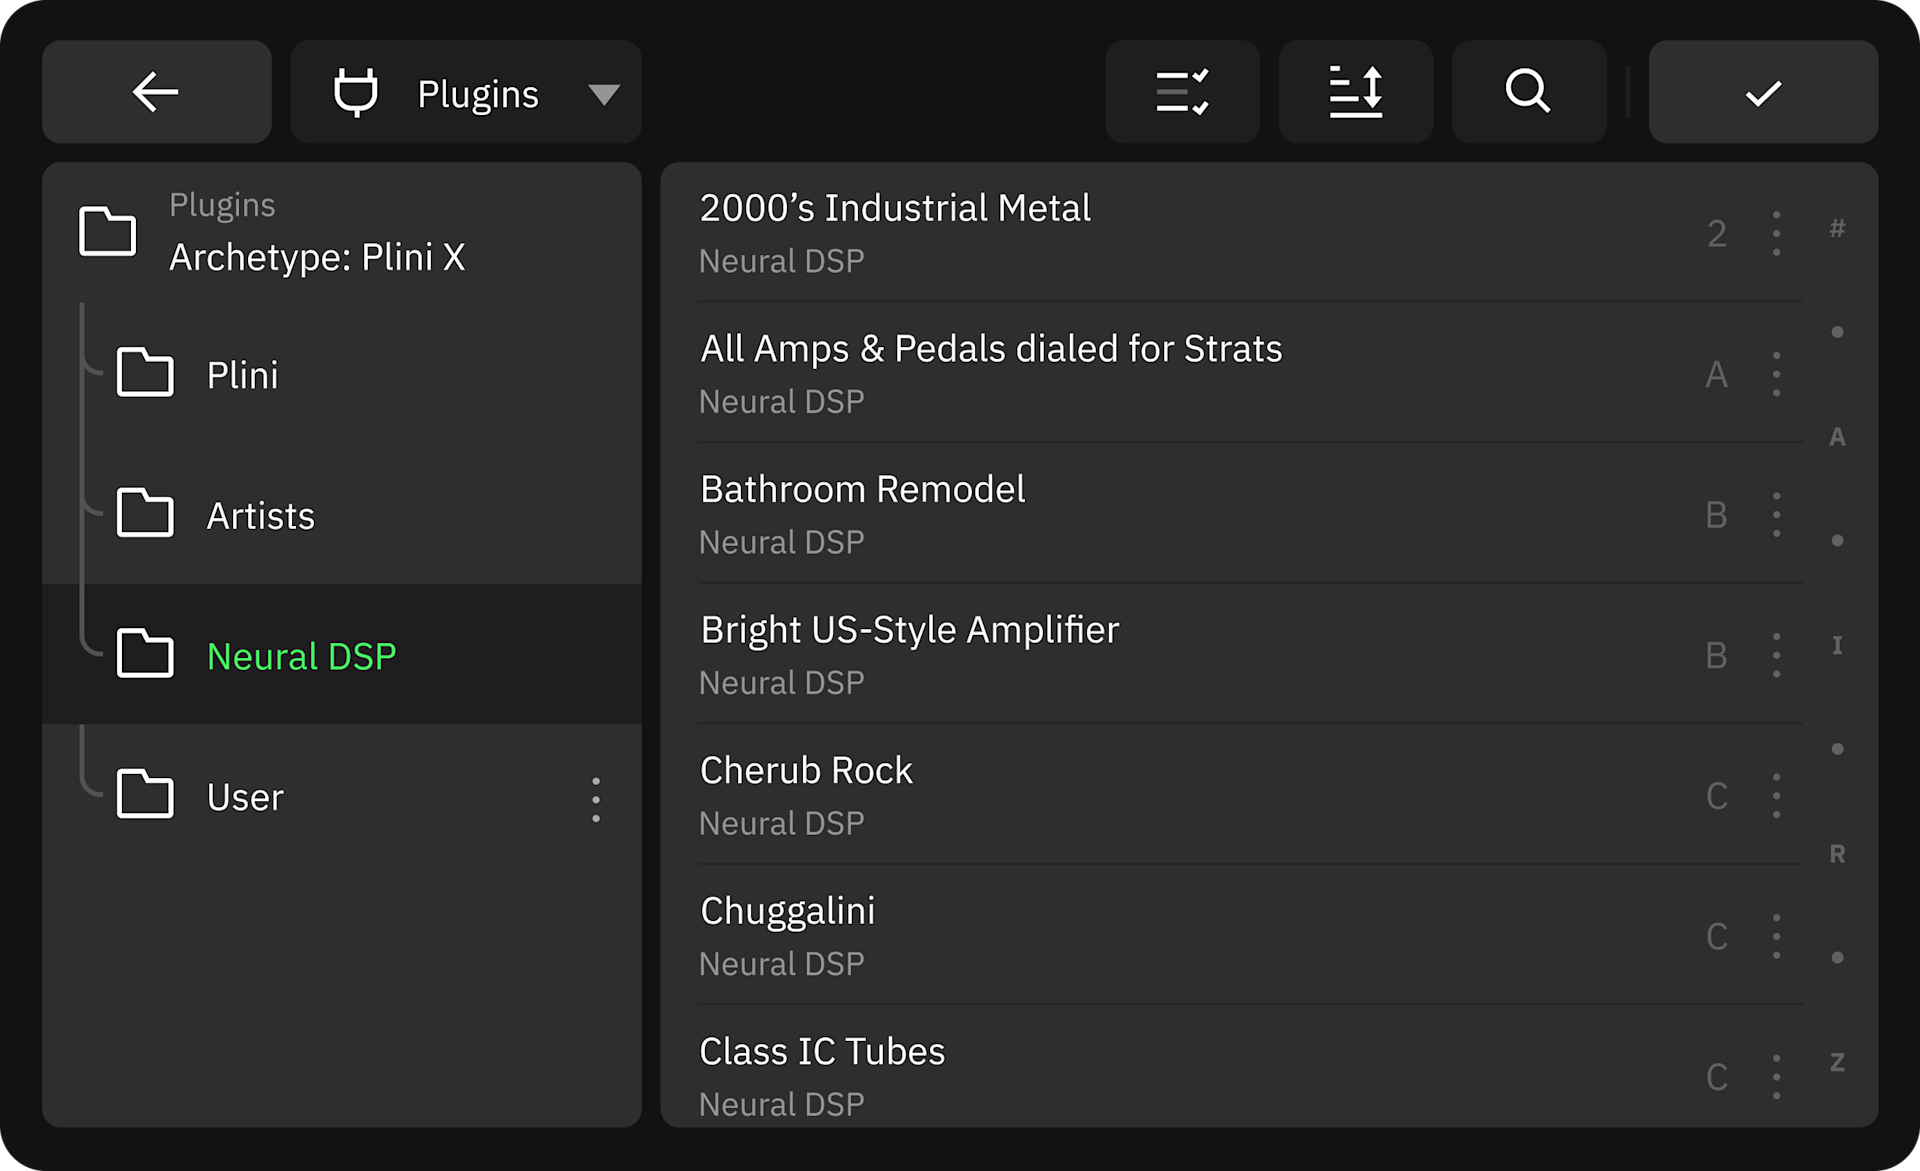
Task: Click the back arrow button
Action: pyautogui.click(x=156, y=92)
